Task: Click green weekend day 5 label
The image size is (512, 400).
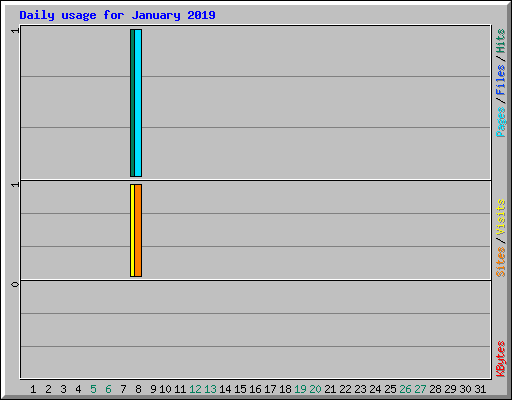Action: [x=93, y=389]
